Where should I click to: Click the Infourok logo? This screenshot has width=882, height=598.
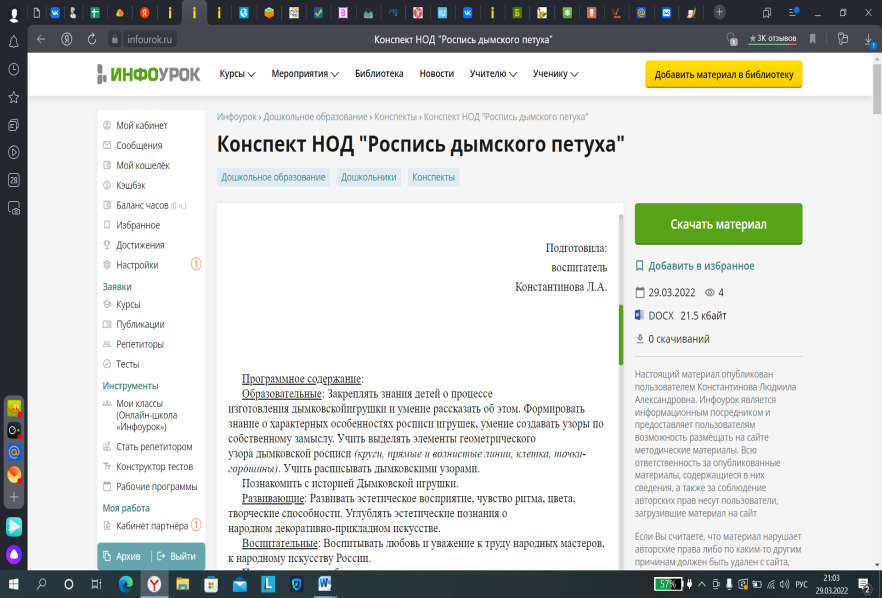click(x=148, y=74)
